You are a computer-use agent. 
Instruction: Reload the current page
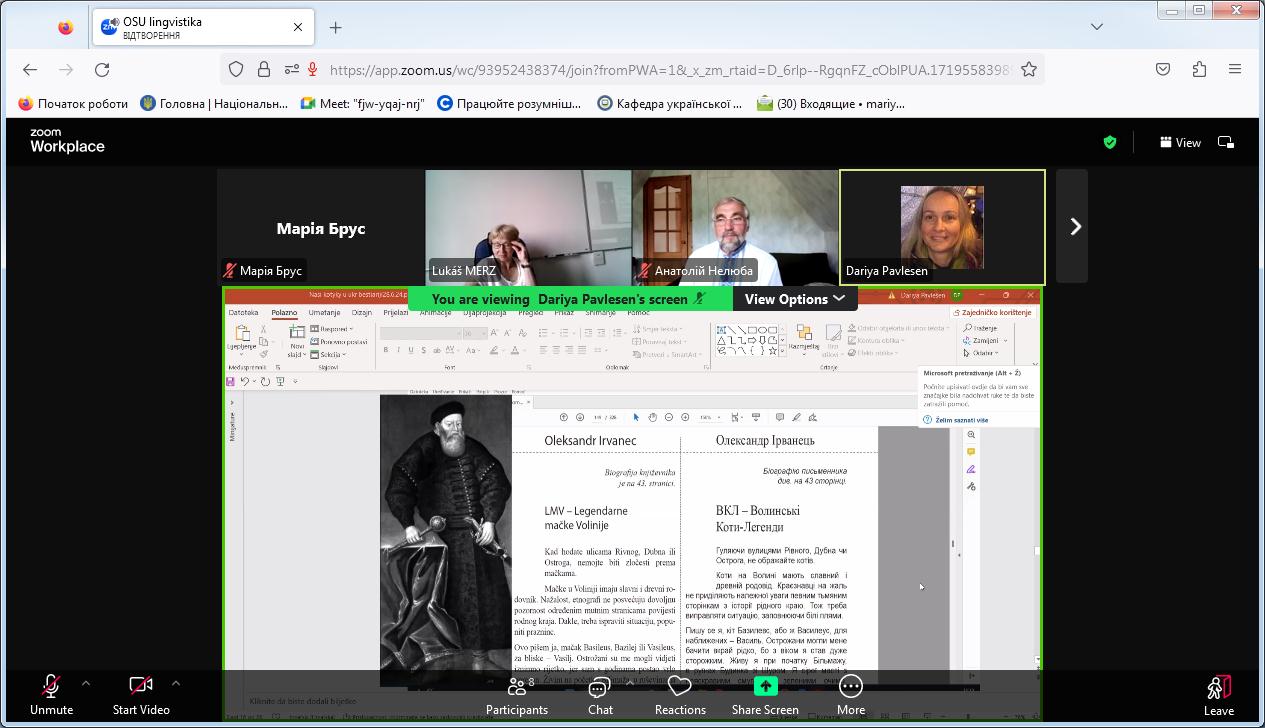[x=102, y=69]
